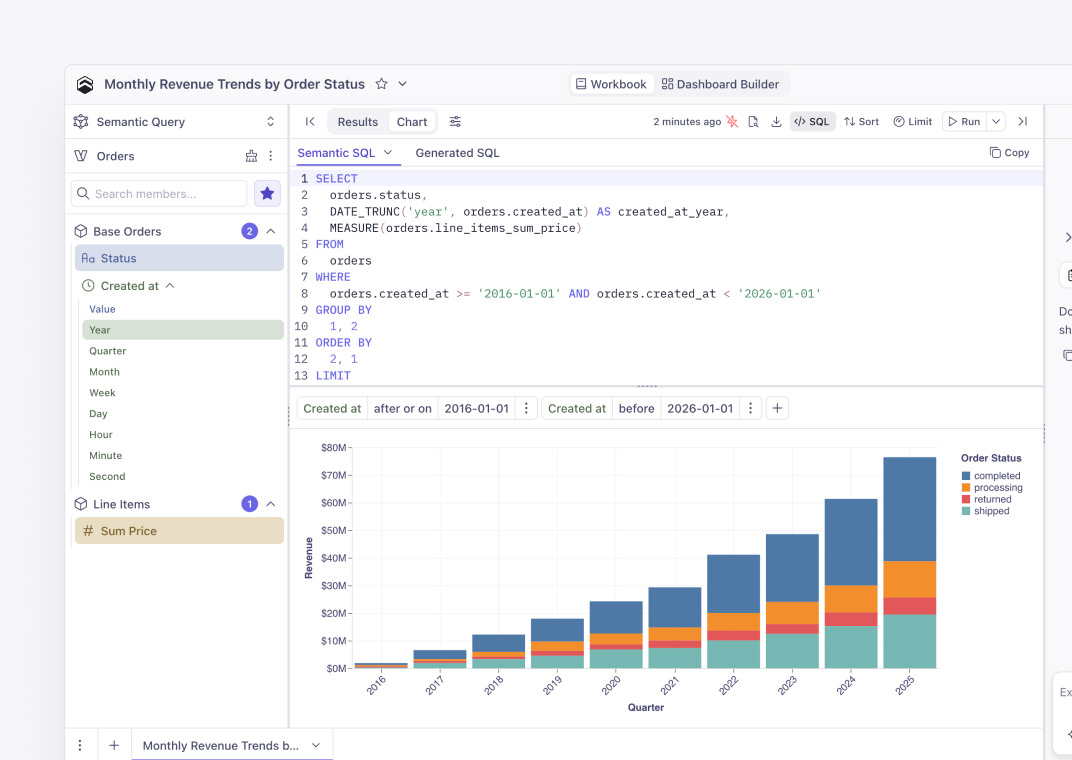Viewport: 1072px width, 760px height.
Task: Click the editor resize handle dots
Action: point(647,386)
